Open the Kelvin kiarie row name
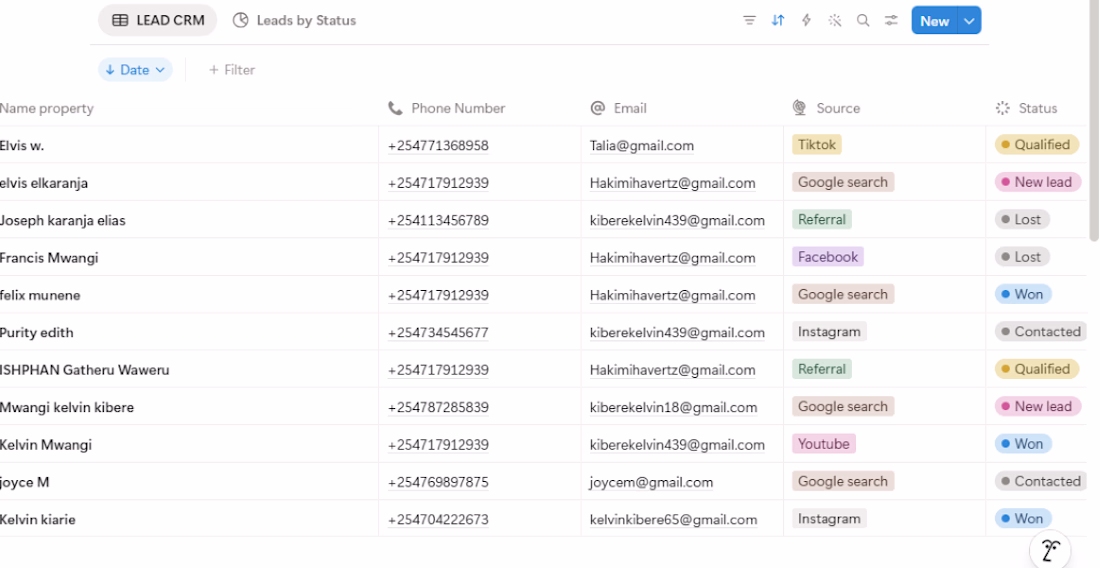Viewport: 1100px width, 568px height. [x=38, y=520]
